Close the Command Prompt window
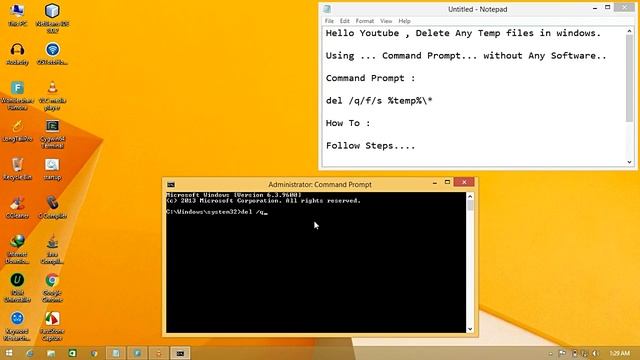 coord(464,182)
